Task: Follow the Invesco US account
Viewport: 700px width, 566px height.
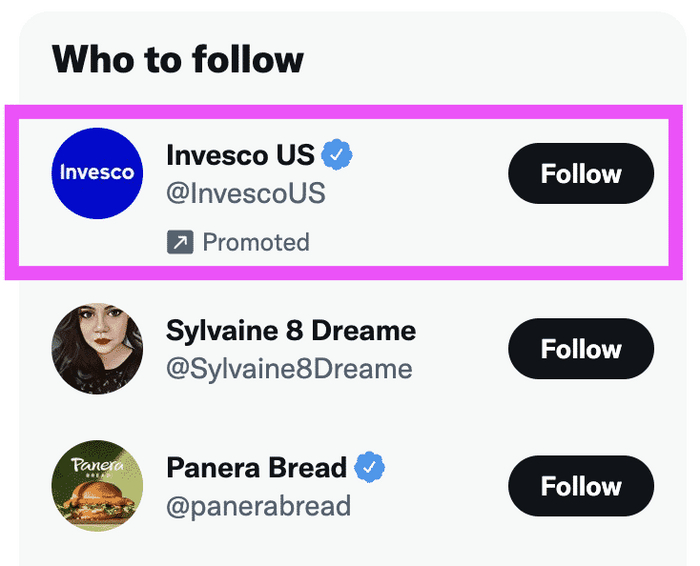Action: click(581, 174)
